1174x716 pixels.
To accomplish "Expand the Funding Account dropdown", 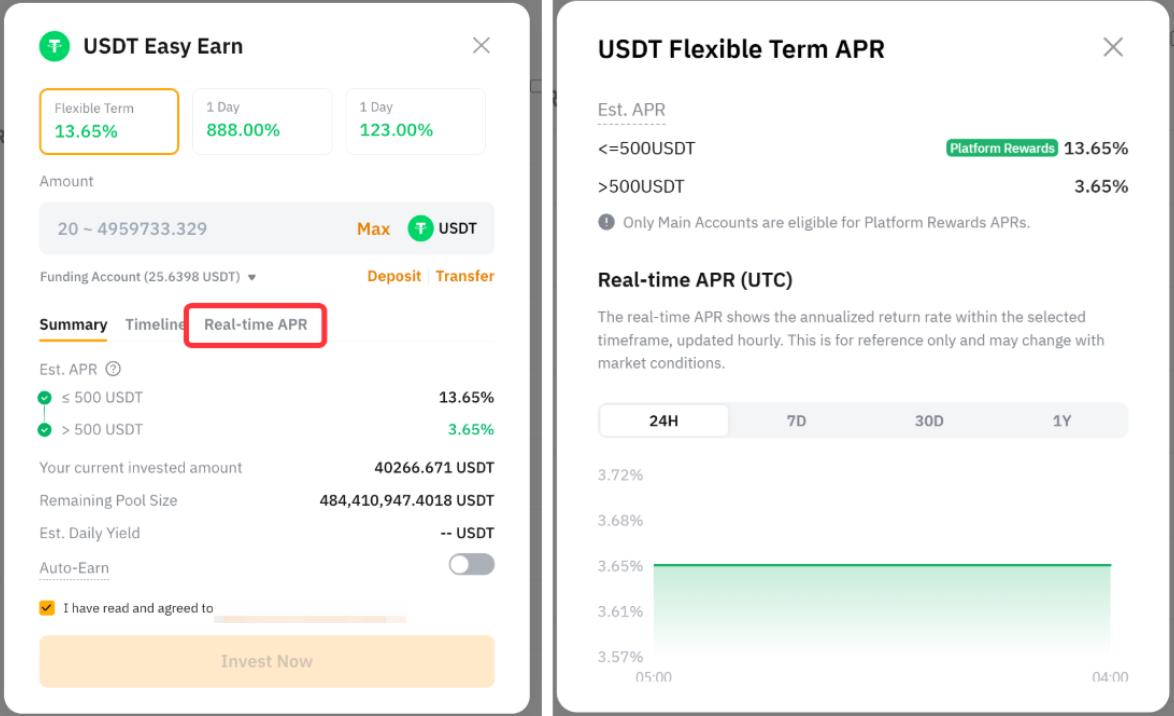I will [252, 277].
